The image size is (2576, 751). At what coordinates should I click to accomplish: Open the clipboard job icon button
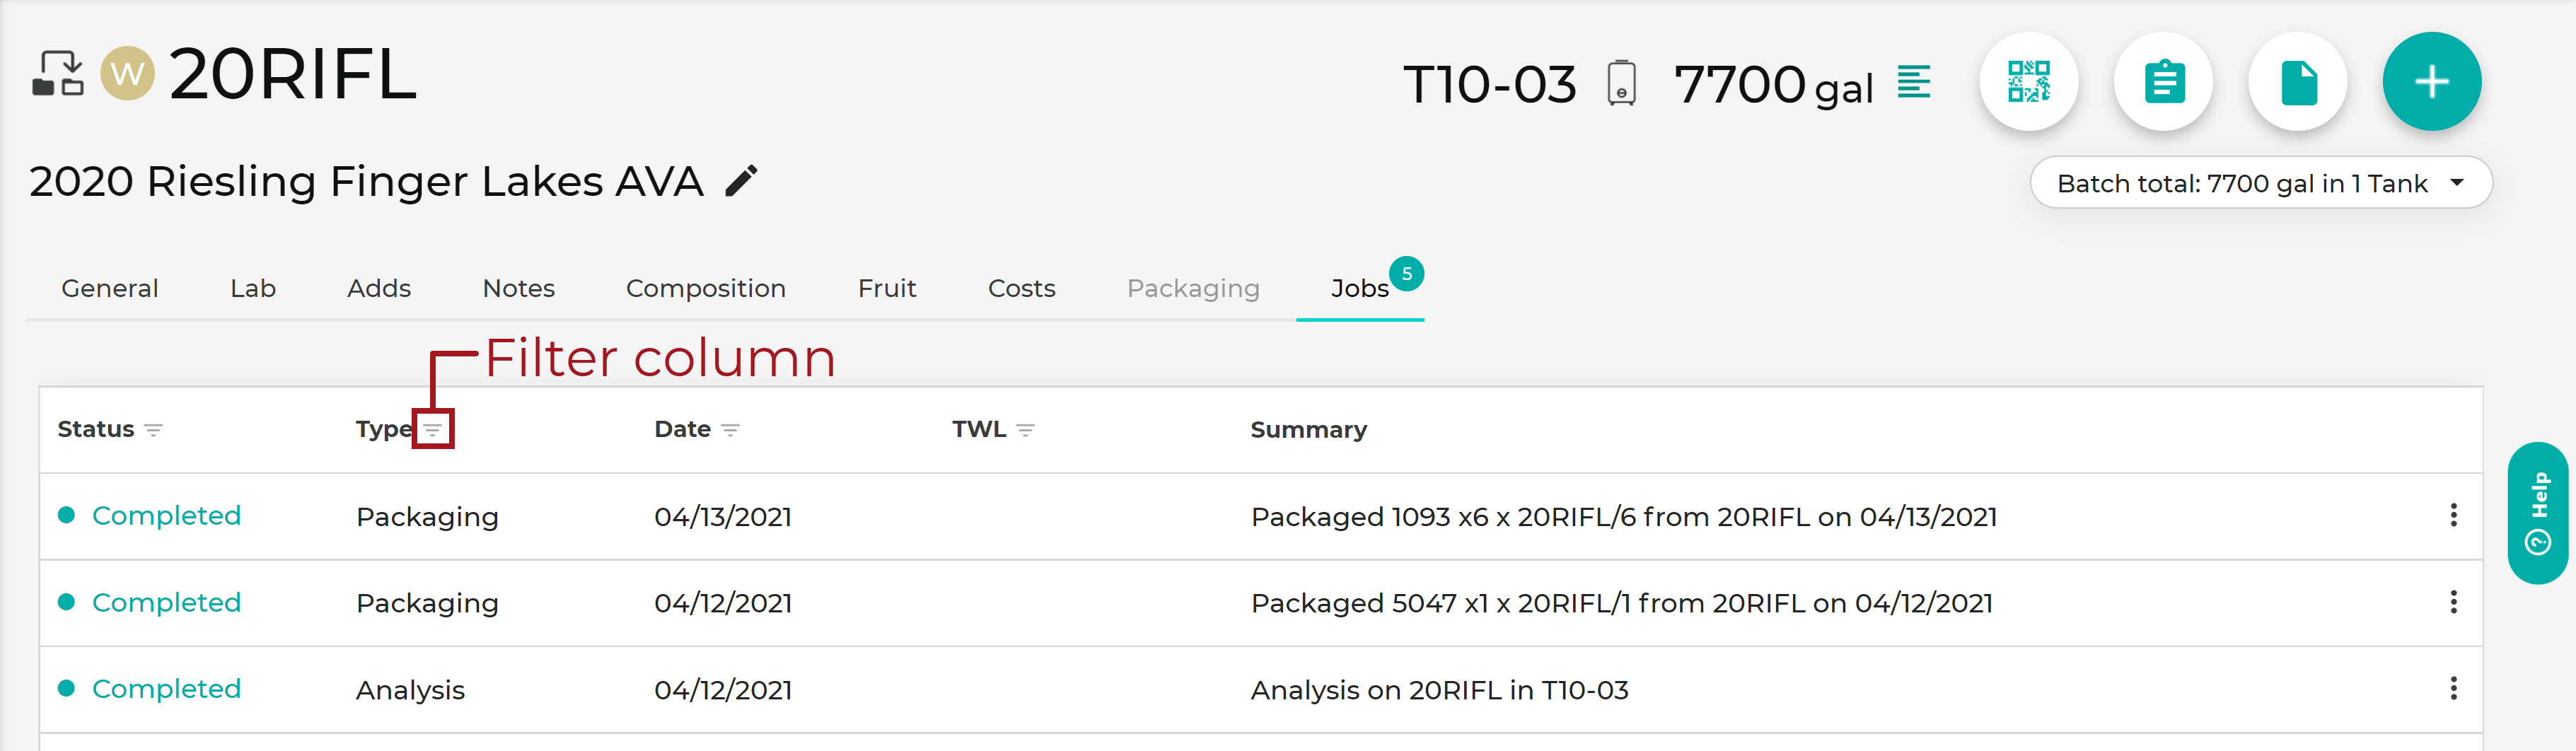click(2163, 82)
